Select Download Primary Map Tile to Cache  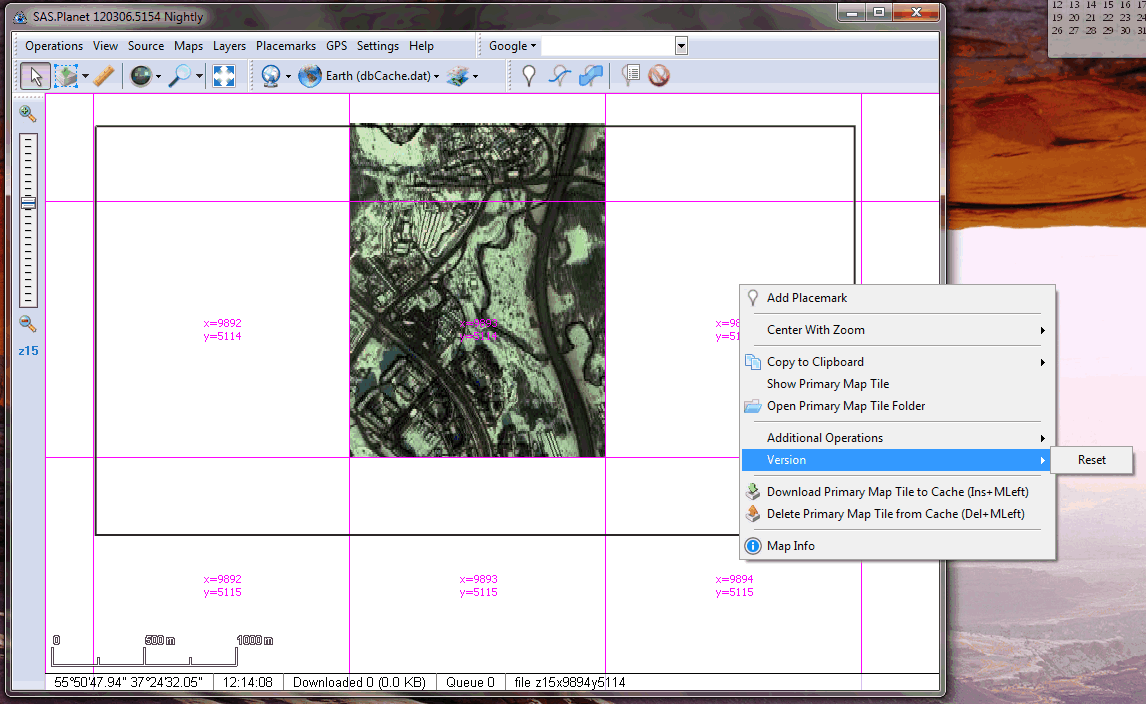tap(896, 492)
